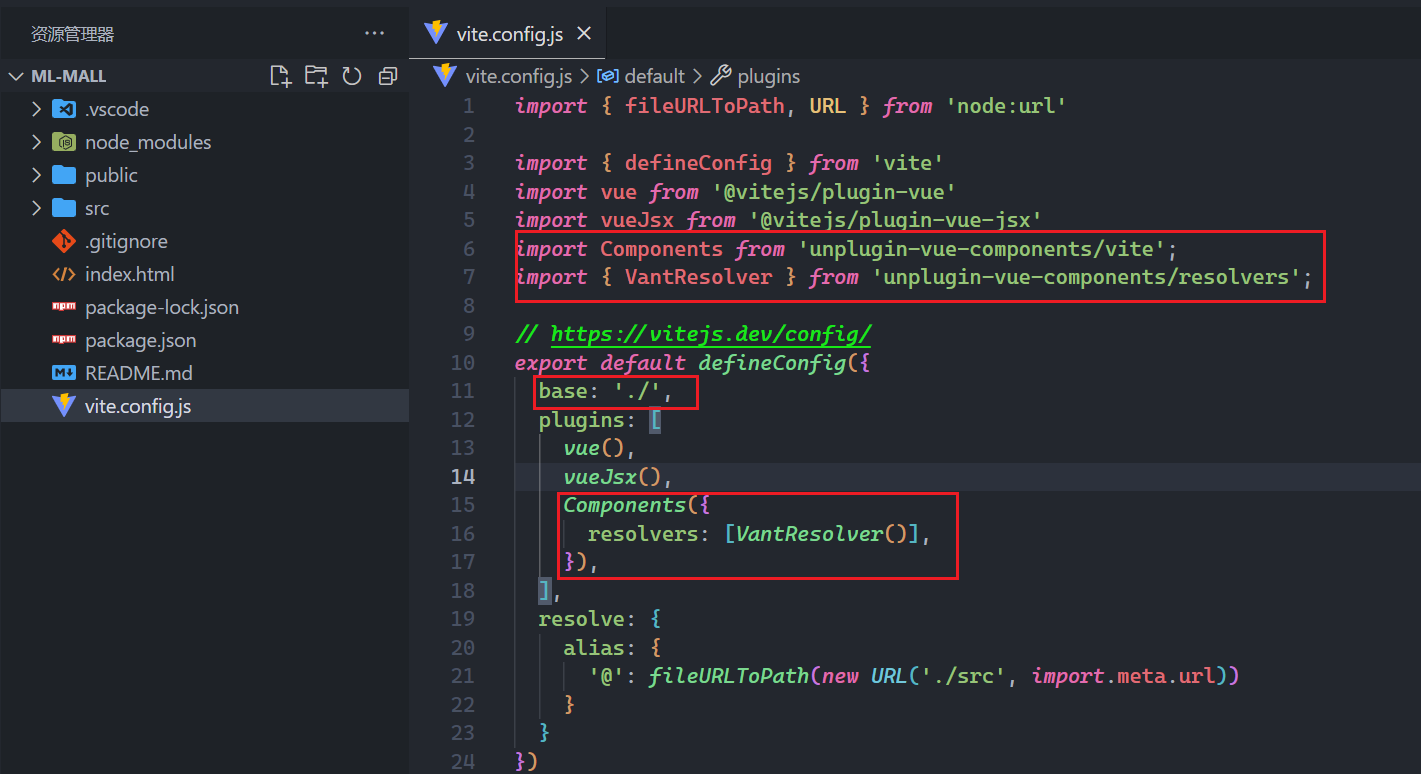Close the vite.config.js editor tab

click(584, 33)
